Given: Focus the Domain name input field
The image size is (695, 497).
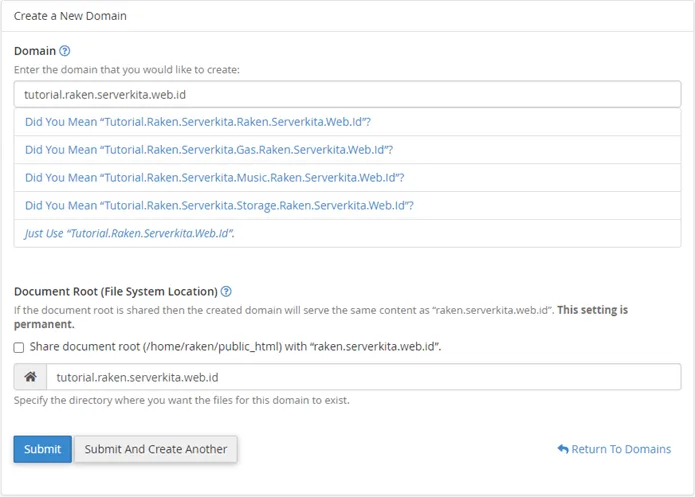Looking at the screenshot, I should click(x=347, y=95).
